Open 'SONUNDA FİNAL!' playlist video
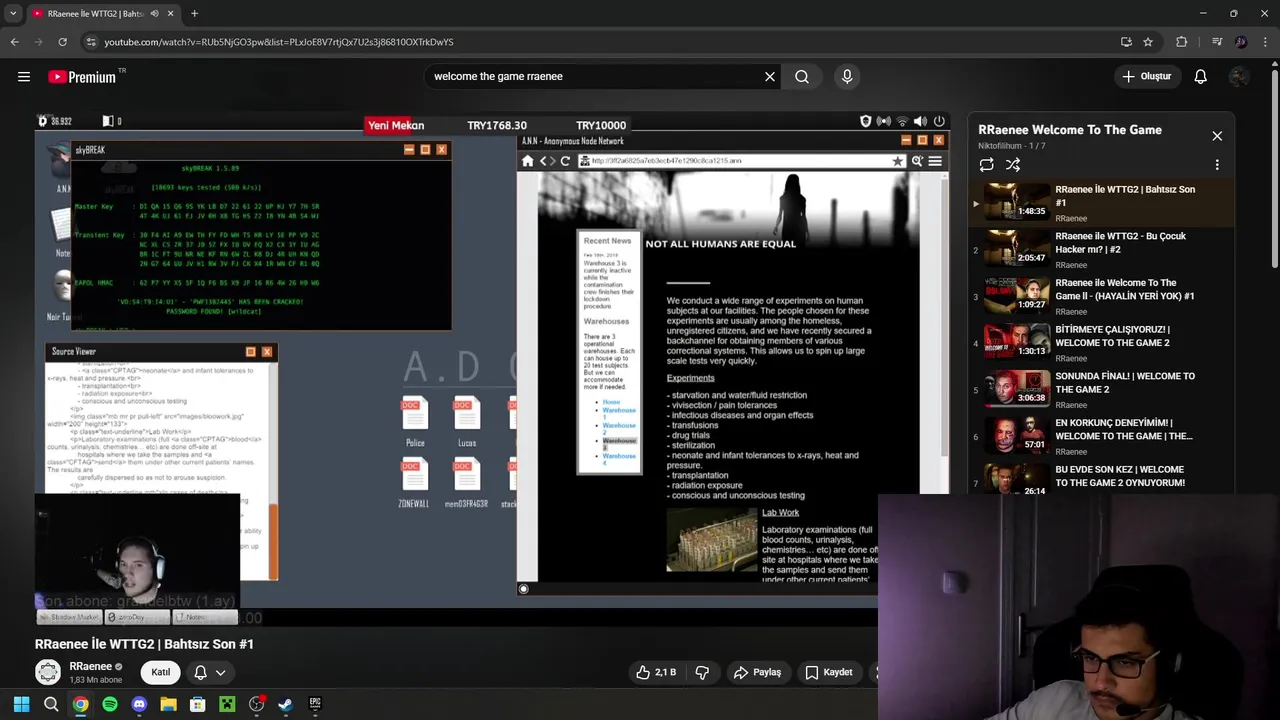This screenshot has width=1280, height=720. tap(1100, 390)
